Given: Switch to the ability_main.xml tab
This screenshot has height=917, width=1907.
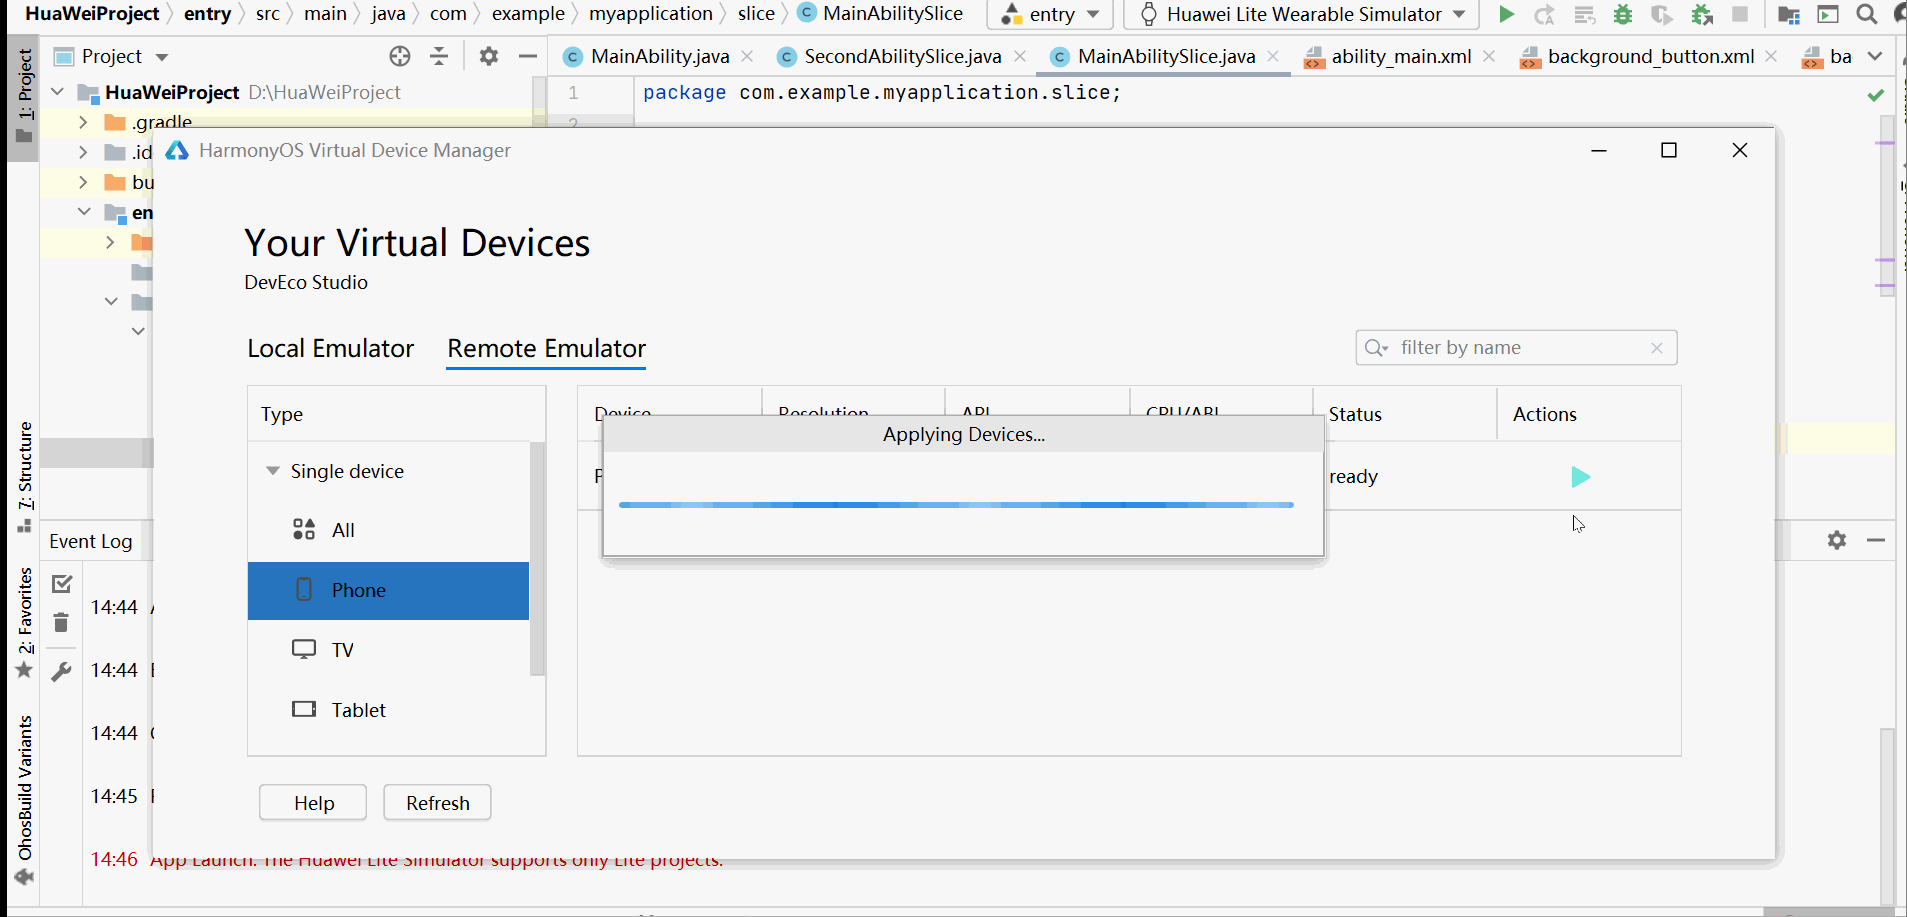Looking at the screenshot, I should (x=1400, y=56).
